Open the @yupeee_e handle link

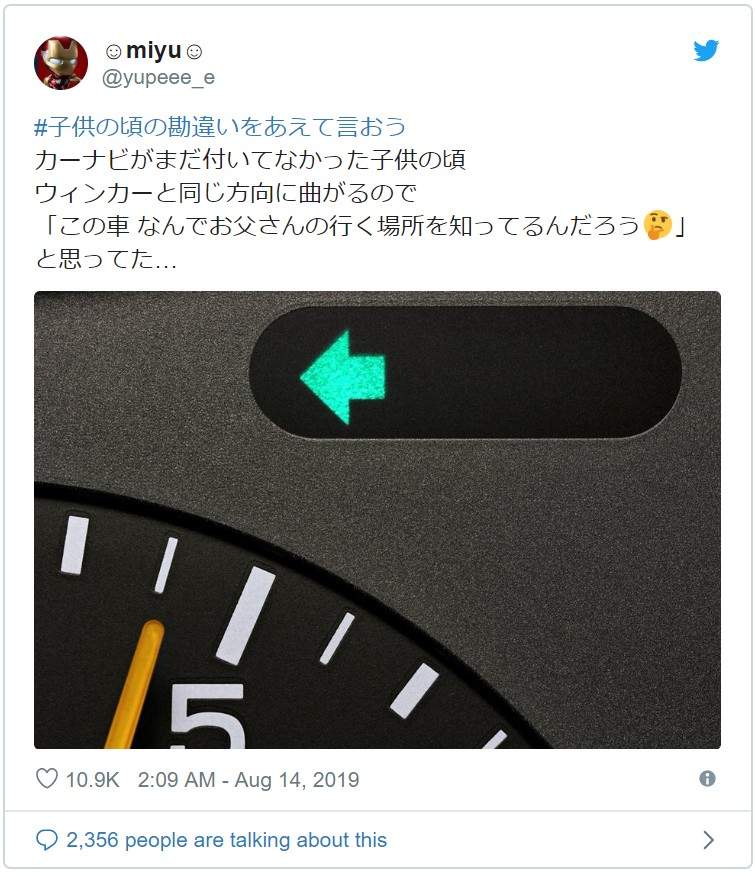click(158, 77)
